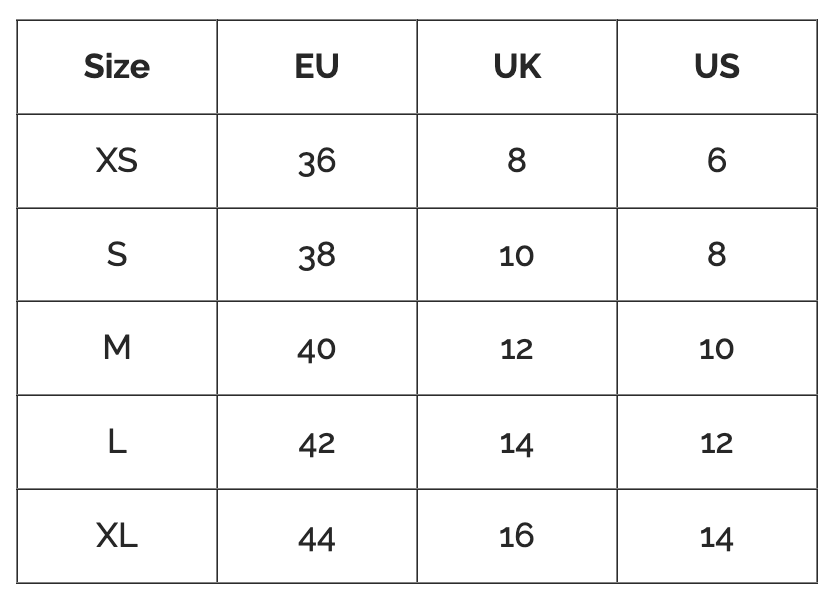Click the US 14 cell in XL row

pos(717,536)
